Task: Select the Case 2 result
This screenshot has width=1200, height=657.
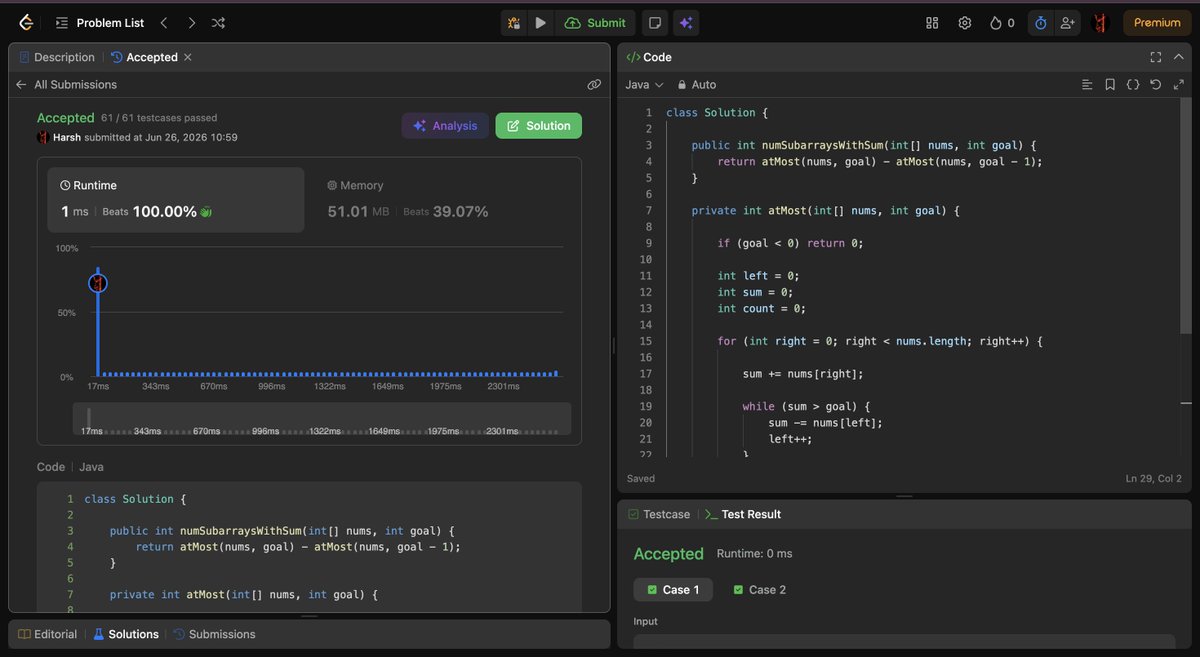Action: pyautogui.click(x=759, y=590)
